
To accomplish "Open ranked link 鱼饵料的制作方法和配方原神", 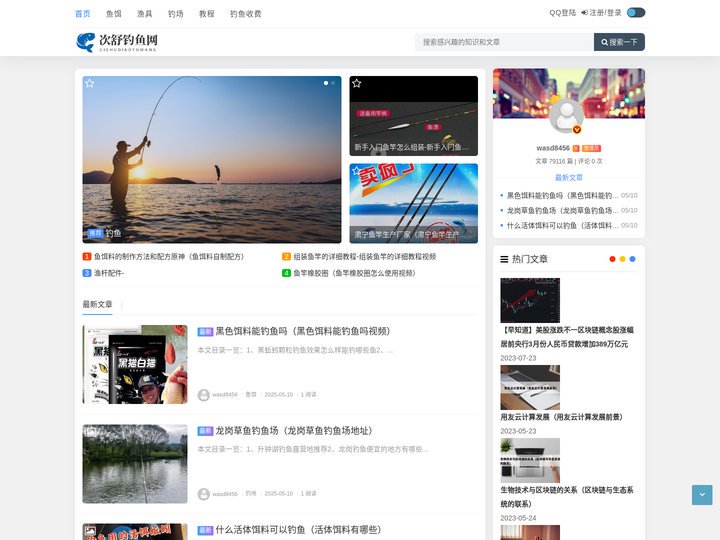I will click(169, 257).
